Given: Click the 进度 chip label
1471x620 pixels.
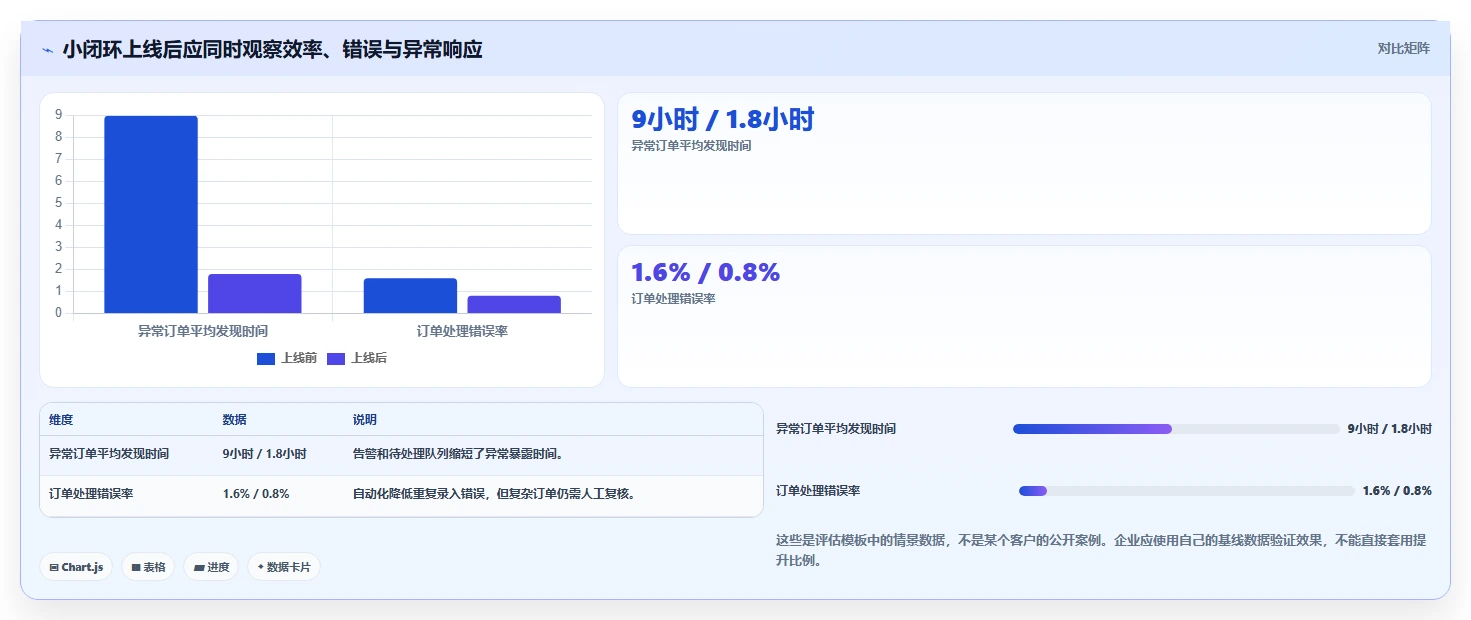Looking at the screenshot, I should coord(218,567).
